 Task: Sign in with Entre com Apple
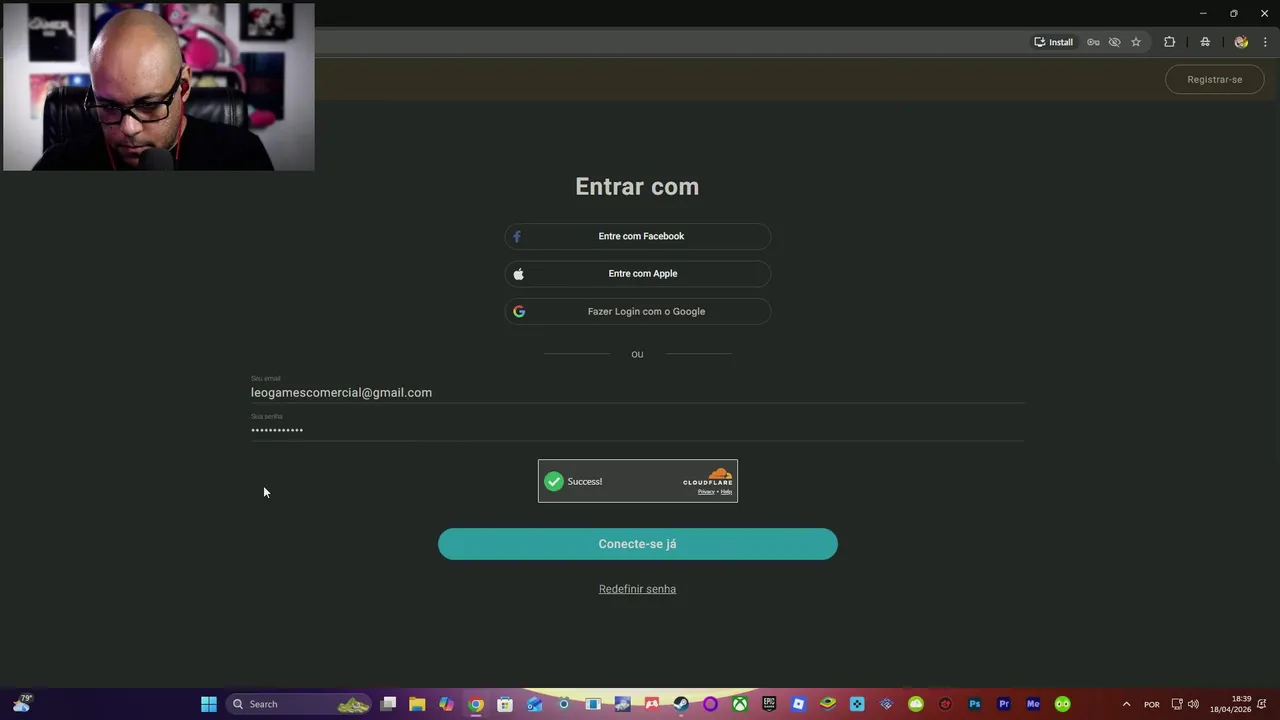click(637, 273)
